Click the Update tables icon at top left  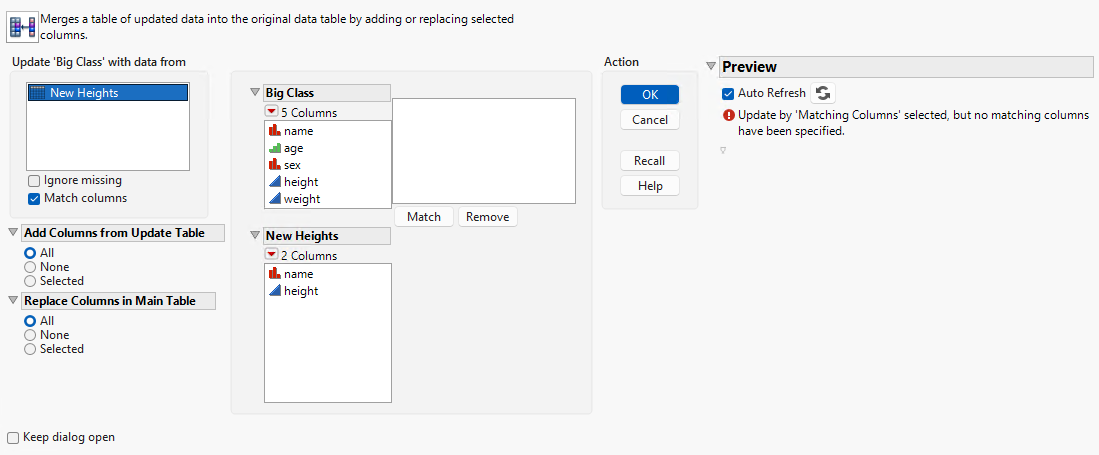[22, 26]
